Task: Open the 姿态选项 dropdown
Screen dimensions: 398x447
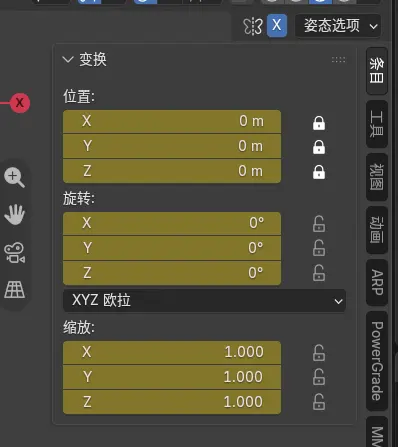Action: pos(338,26)
